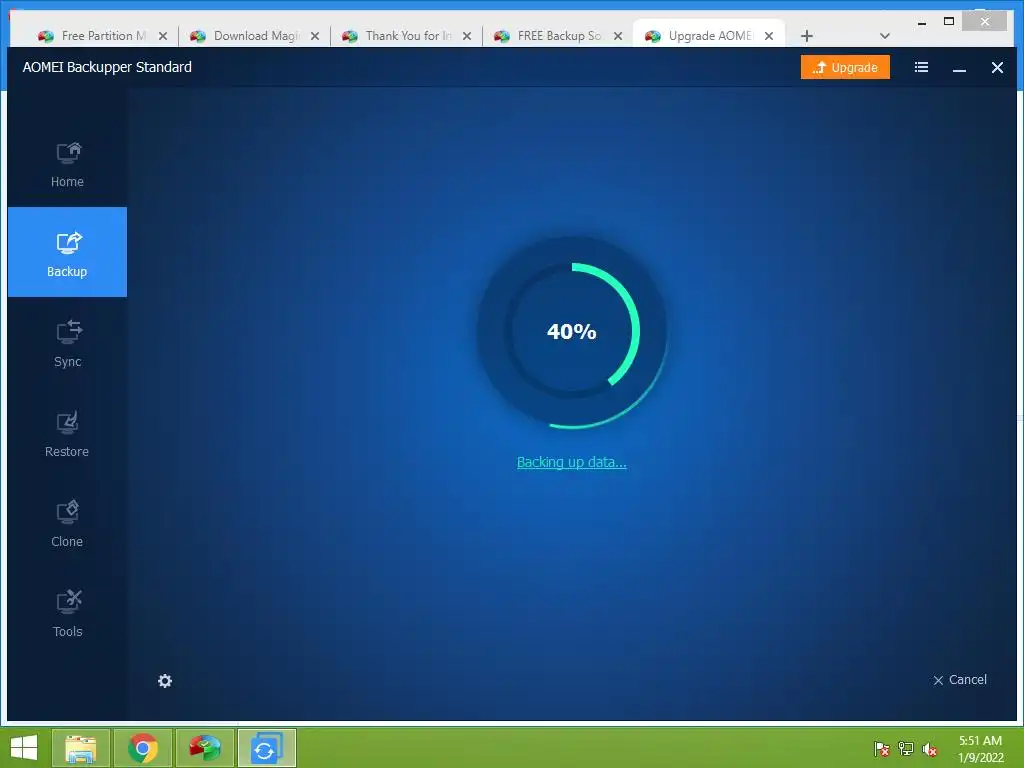The height and width of the screenshot is (768, 1024).
Task: Open File Explorer from taskbar
Action: click(80, 748)
